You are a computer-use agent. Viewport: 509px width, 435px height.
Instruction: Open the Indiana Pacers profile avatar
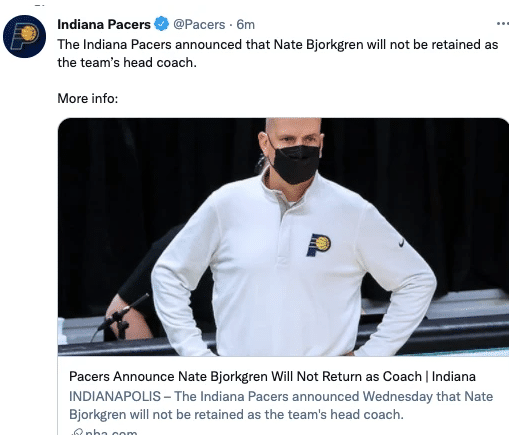point(24,36)
